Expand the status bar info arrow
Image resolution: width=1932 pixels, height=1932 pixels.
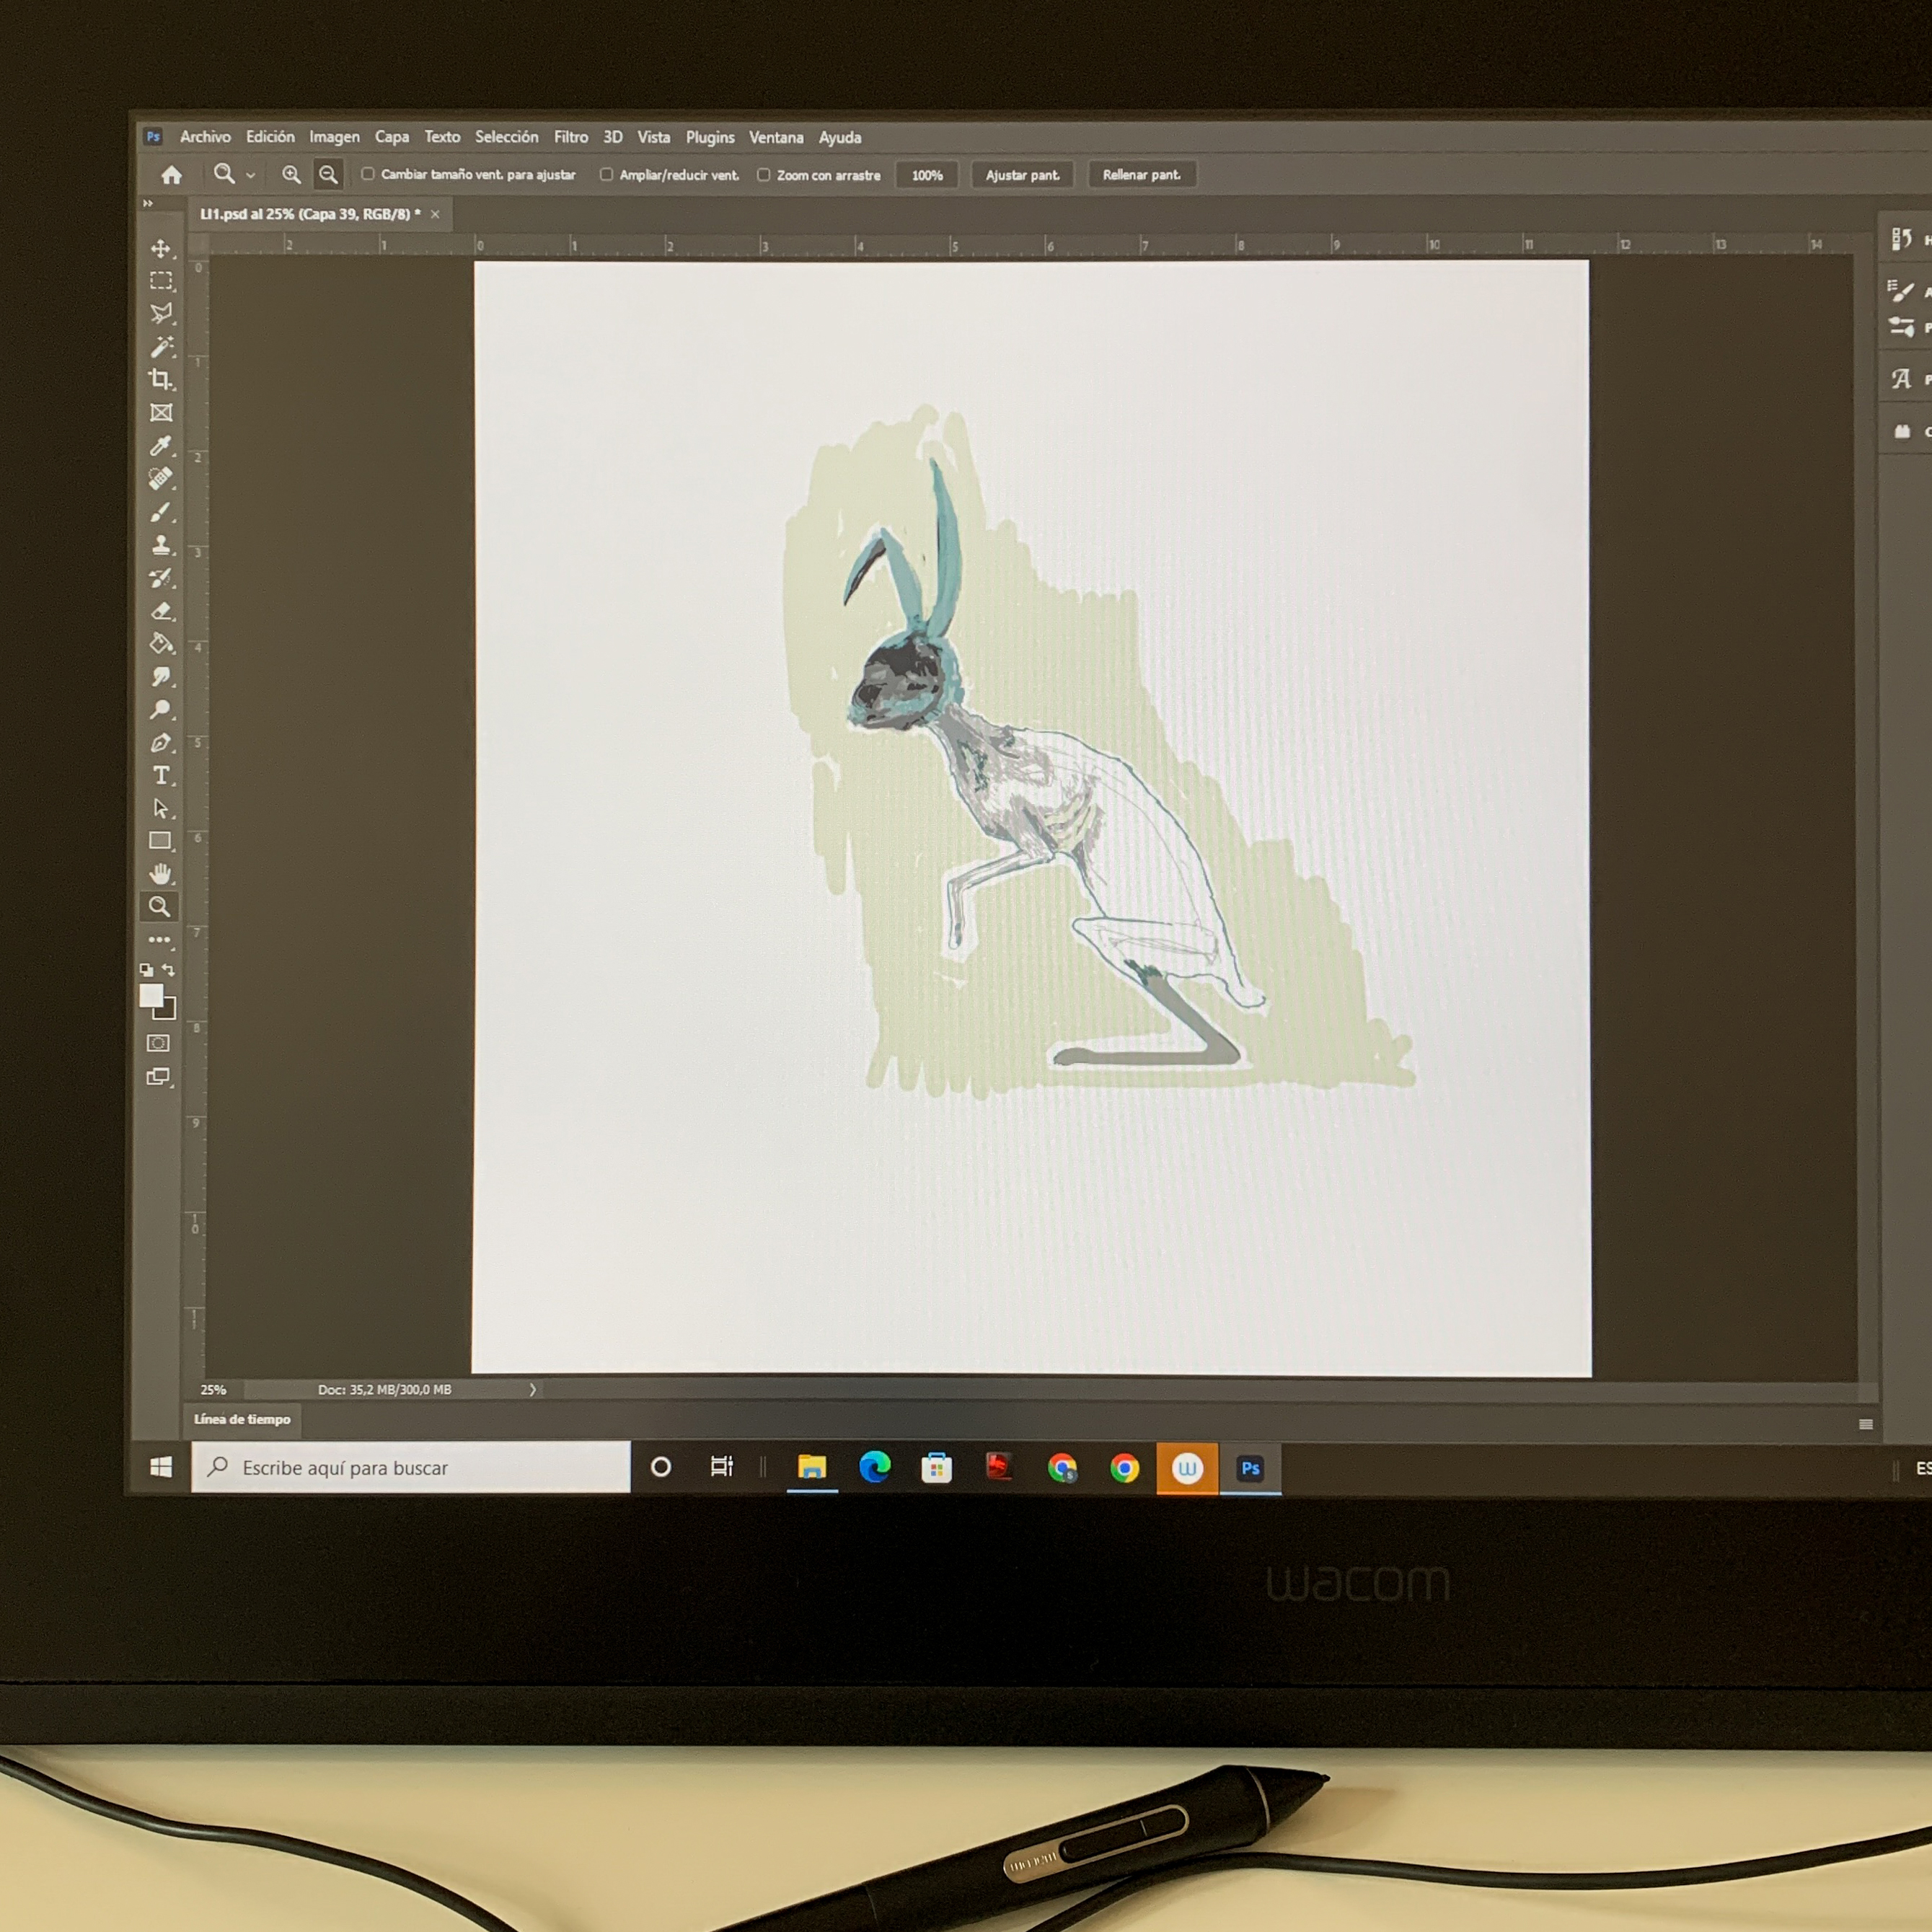click(x=533, y=1389)
